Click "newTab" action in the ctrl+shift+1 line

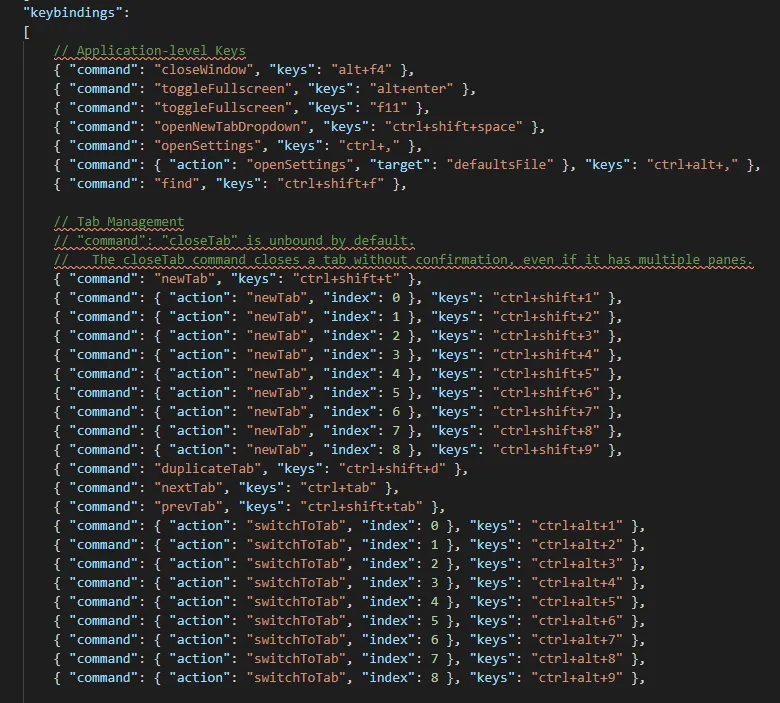tap(277, 298)
